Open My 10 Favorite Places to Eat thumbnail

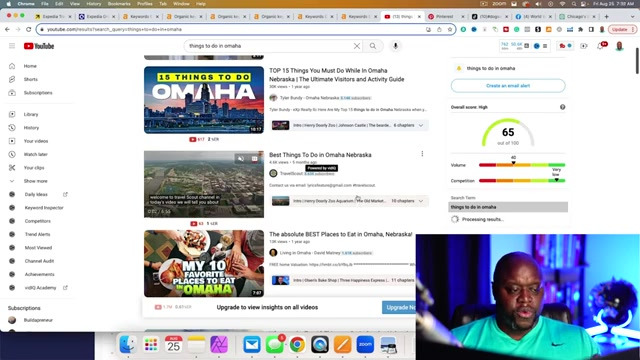coord(204,264)
